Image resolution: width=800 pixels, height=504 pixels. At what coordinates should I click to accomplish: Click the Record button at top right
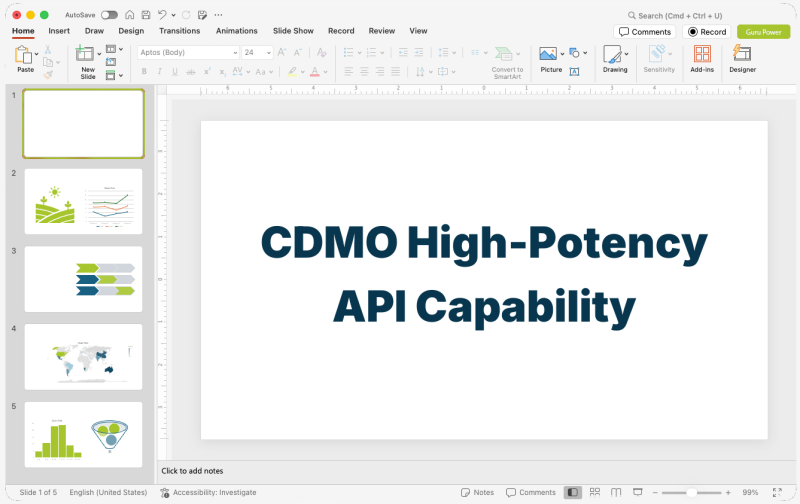pyautogui.click(x=707, y=32)
